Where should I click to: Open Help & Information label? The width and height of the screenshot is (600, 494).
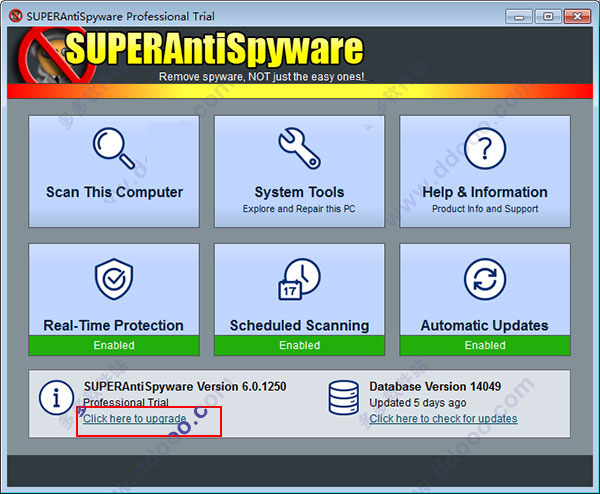[x=485, y=192]
